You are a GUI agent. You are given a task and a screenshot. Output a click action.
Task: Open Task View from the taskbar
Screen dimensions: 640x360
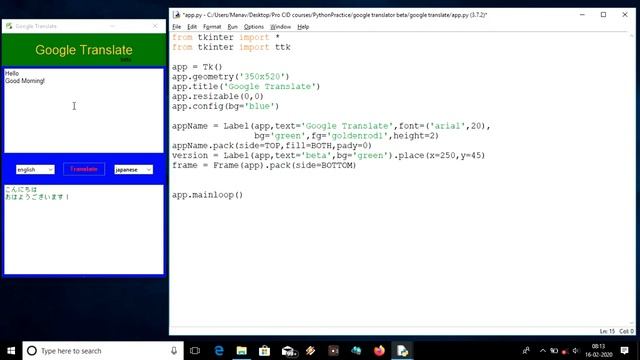(x=195, y=351)
